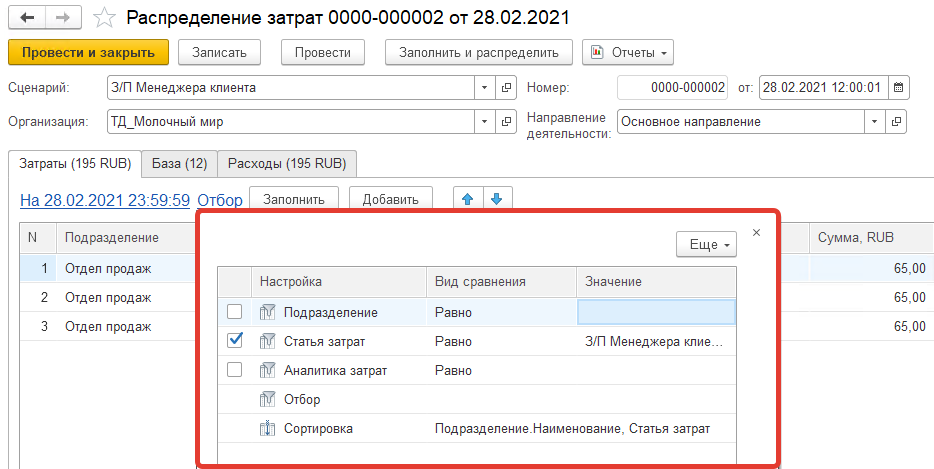The width and height of the screenshot is (934, 469).
Task: Uncheck the Статья затрат filter checkbox
Action: click(235, 341)
